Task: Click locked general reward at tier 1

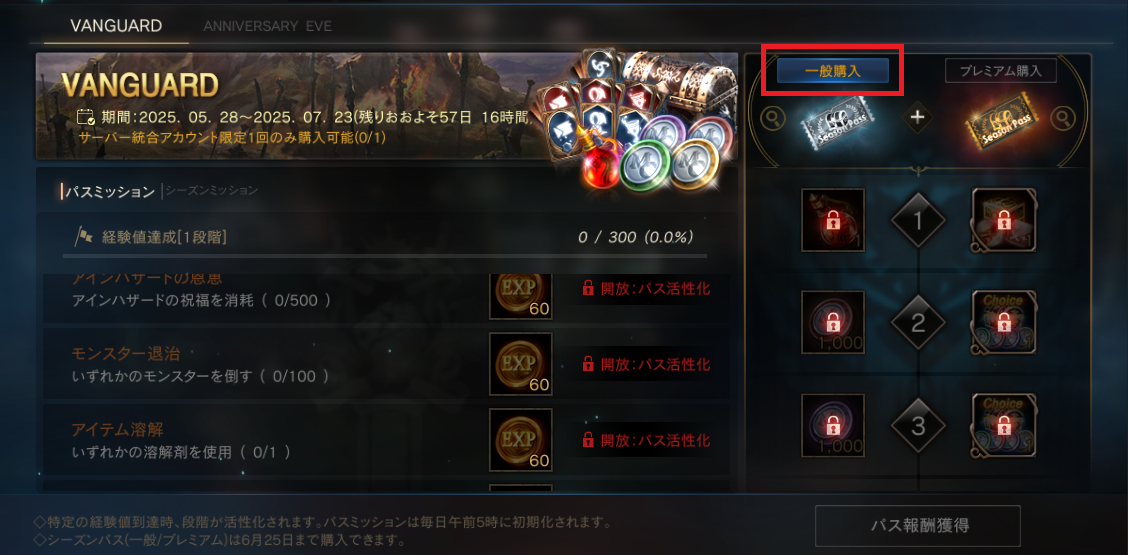Action: (833, 220)
